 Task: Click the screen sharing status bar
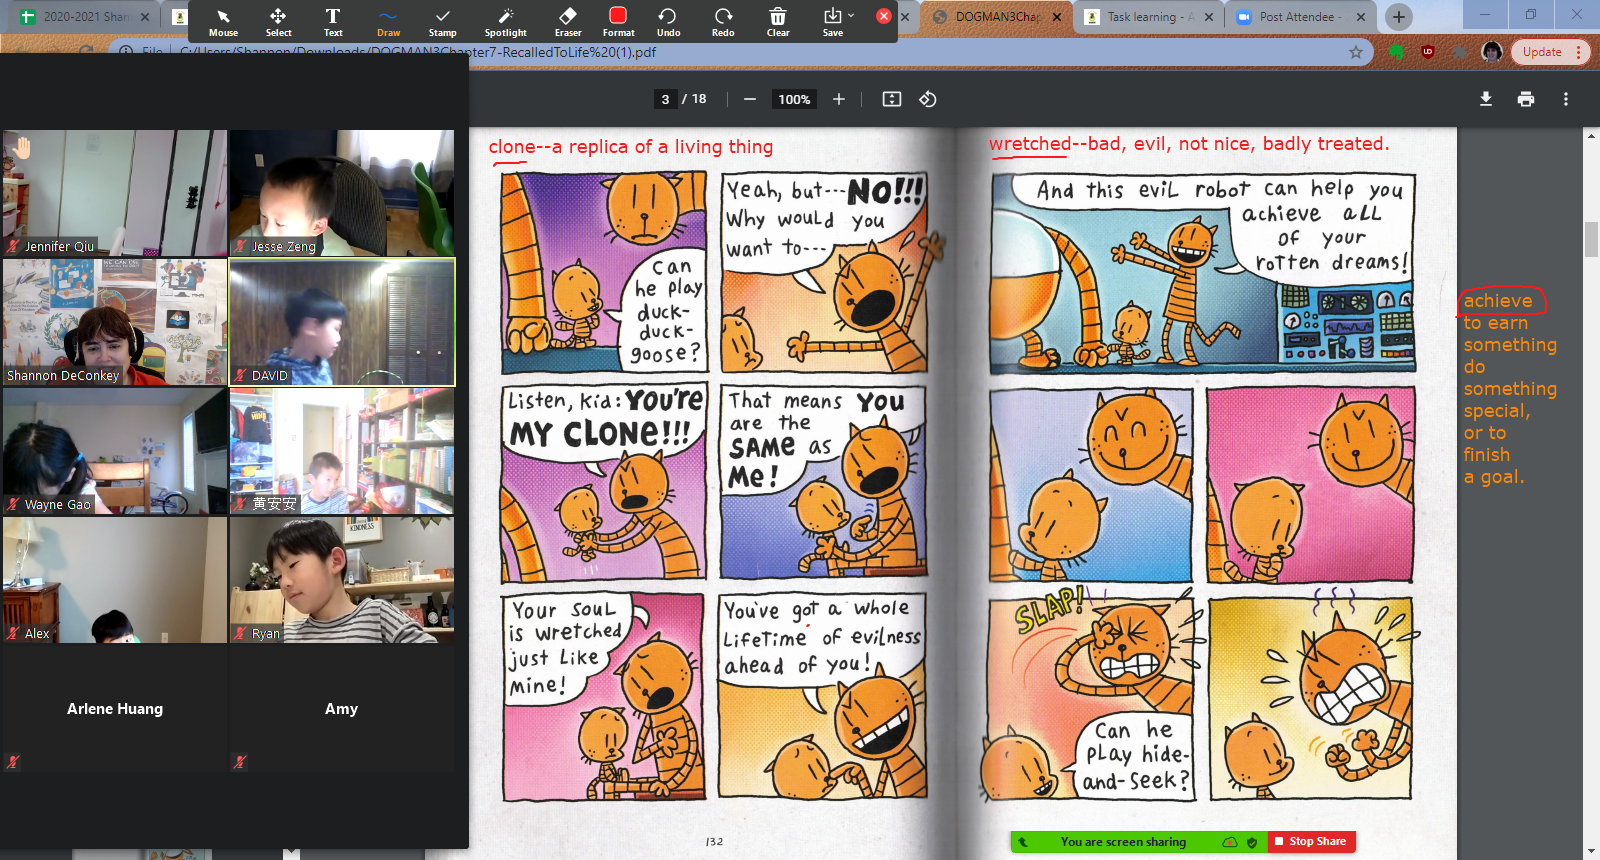click(1123, 842)
